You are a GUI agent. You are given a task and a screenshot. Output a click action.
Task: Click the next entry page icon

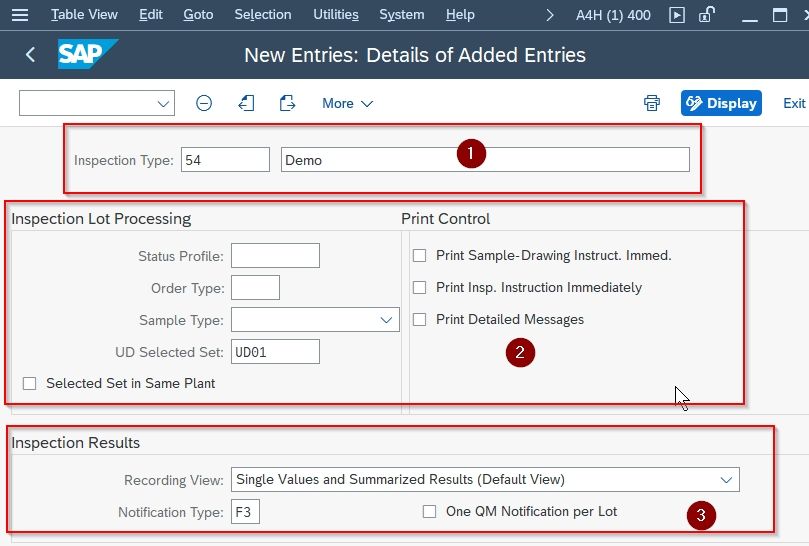tap(287, 103)
